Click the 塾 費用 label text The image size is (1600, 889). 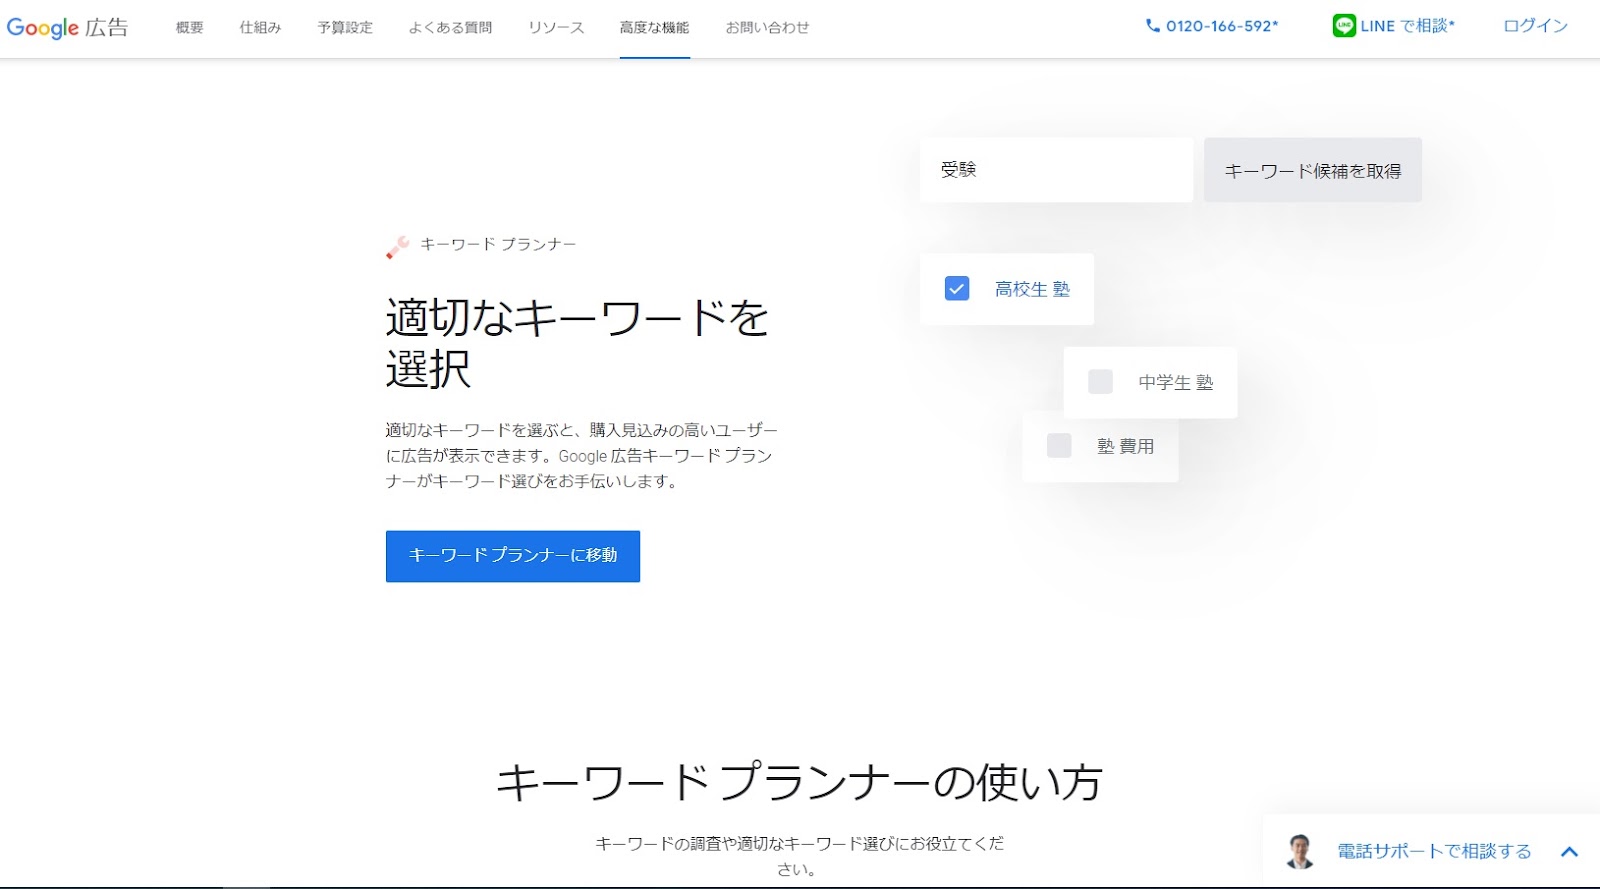1125,446
